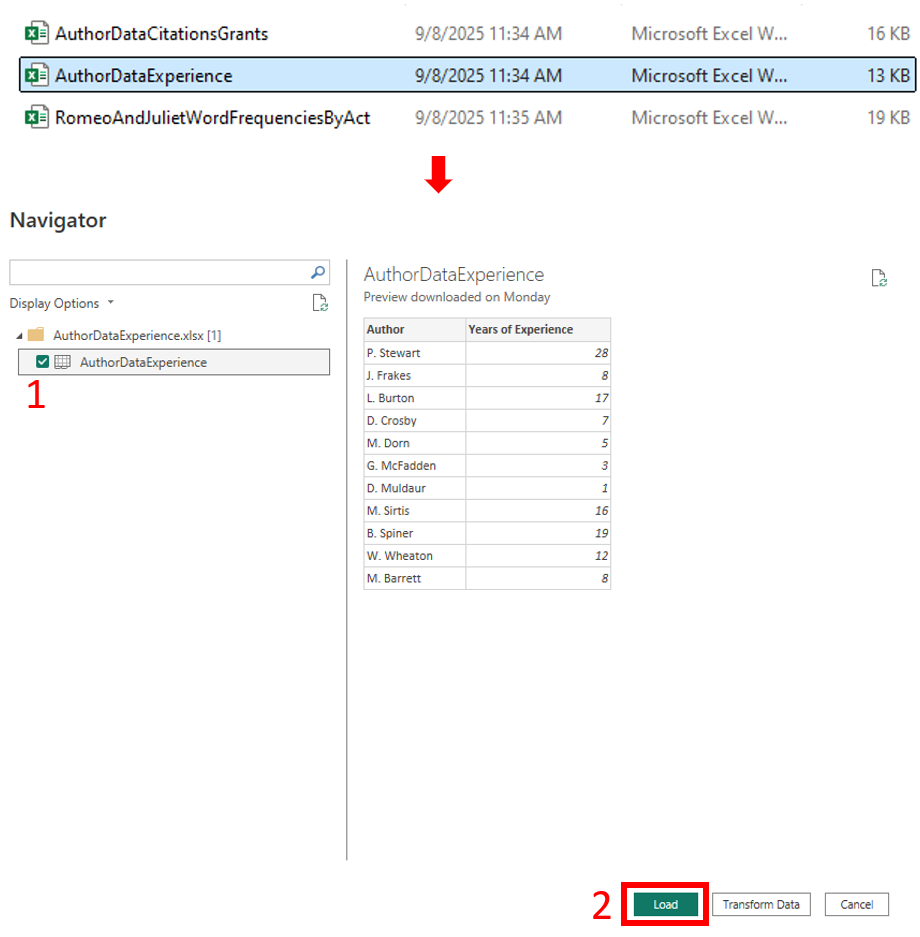Click the Excel icon of AuthorDataExperience file
Image resolution: width=920 pixels, height=937 pixels.
click(x=36, y=75)
